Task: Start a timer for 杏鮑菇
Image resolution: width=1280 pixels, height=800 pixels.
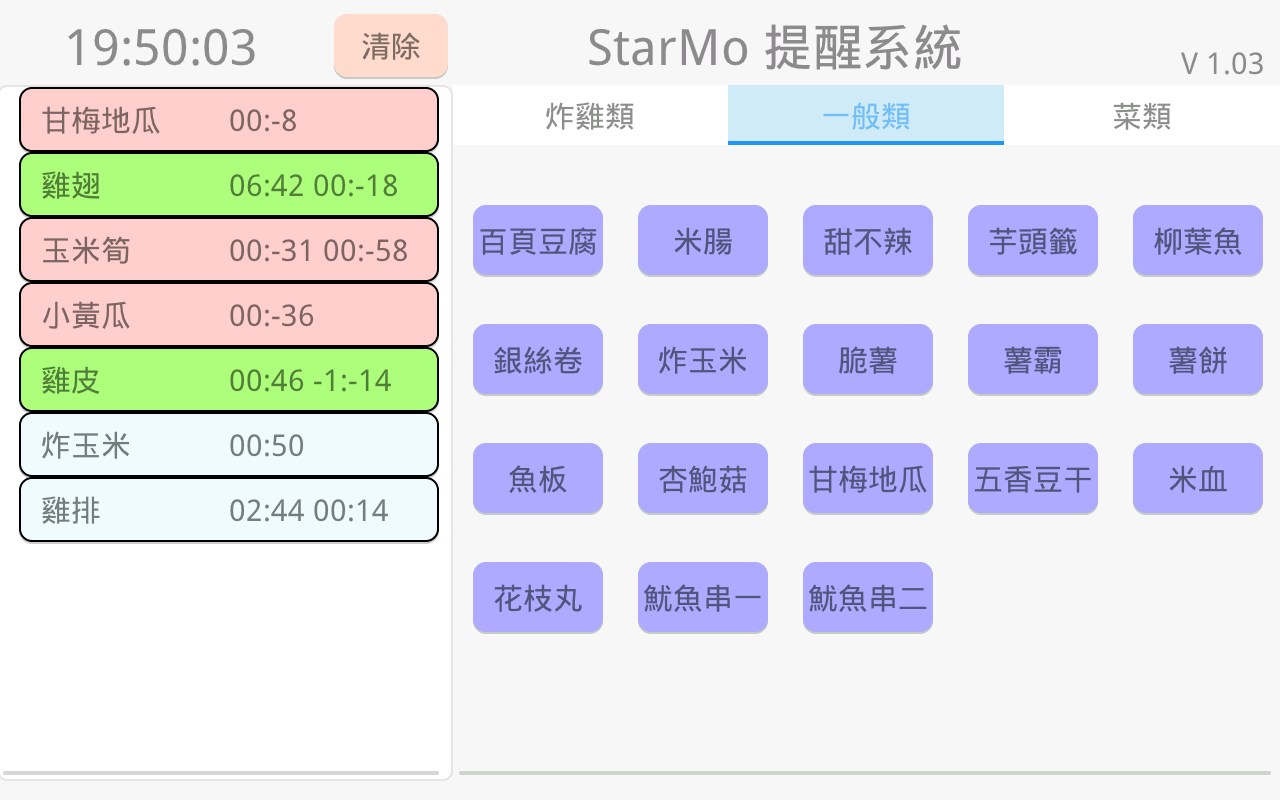Action: pos(703,478)
